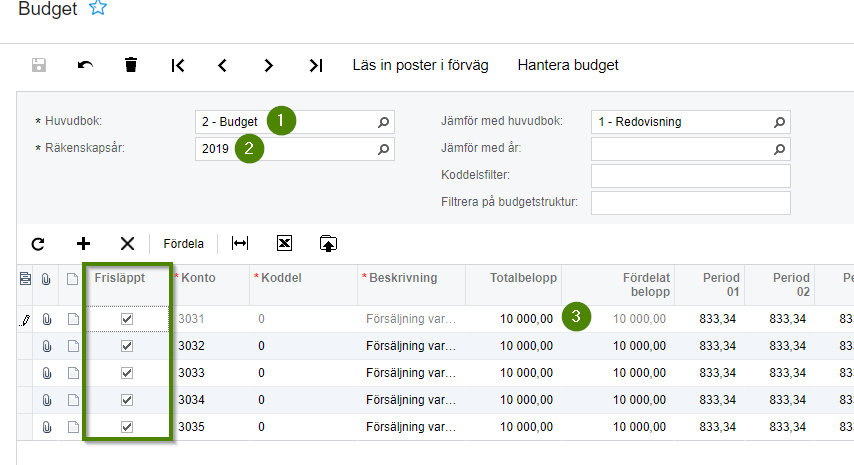Open the Hantera budget menu

[x=567, y=65]
